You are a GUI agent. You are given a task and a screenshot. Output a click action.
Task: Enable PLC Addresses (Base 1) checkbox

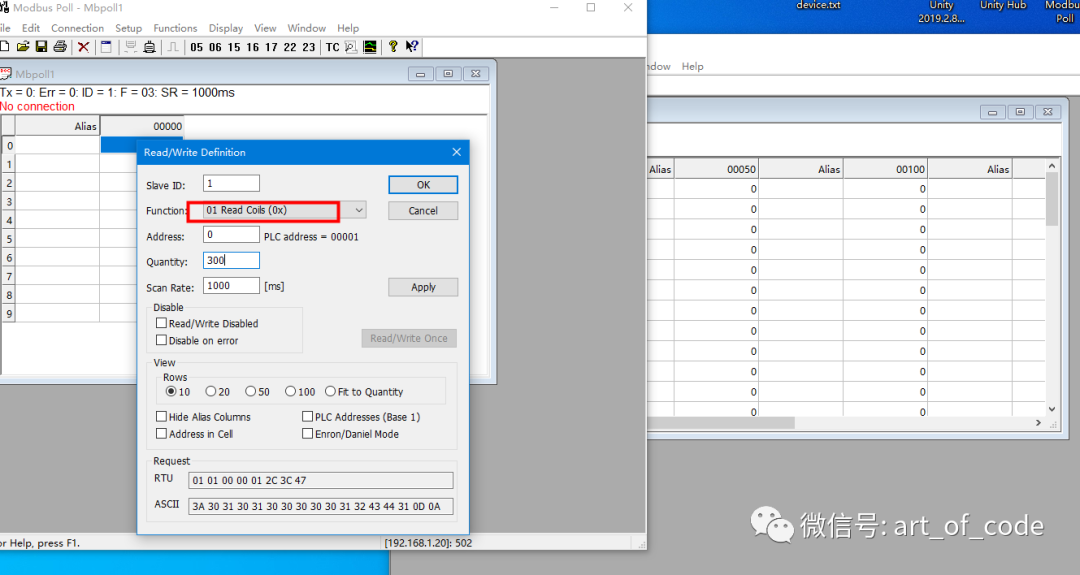[x=307, y=417]
